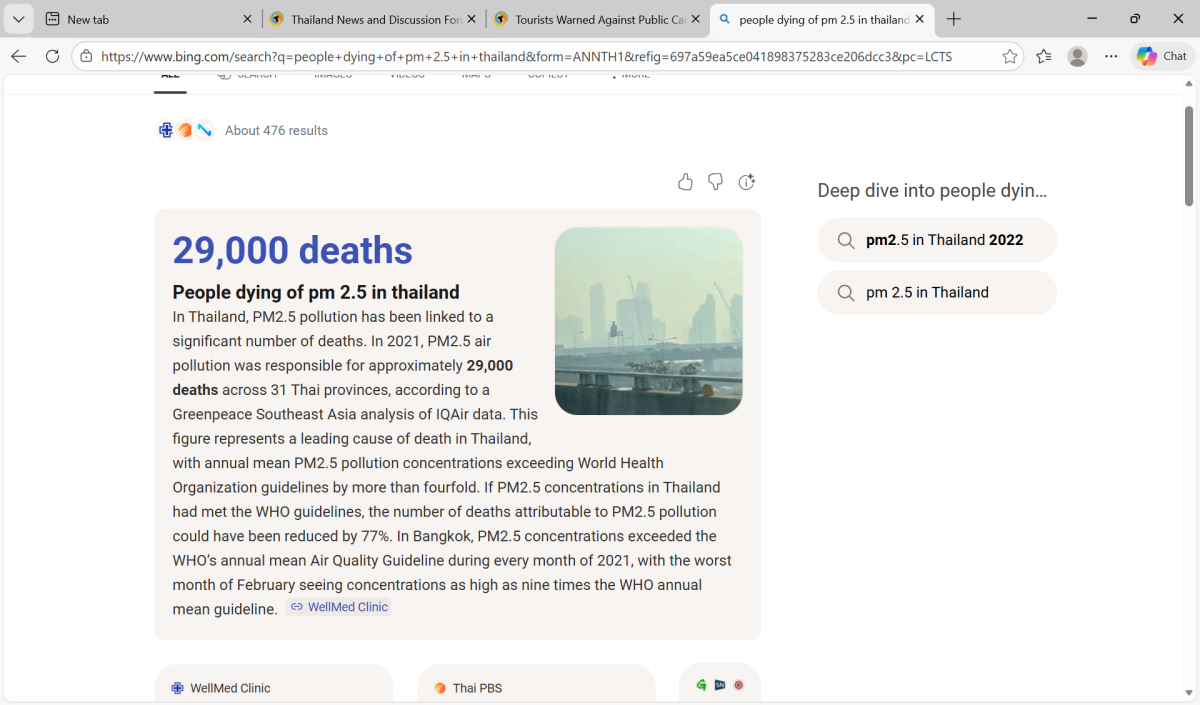Open the WellMed Clinic source link
This screenshot has width=1200, height=705.
(339, 607)
